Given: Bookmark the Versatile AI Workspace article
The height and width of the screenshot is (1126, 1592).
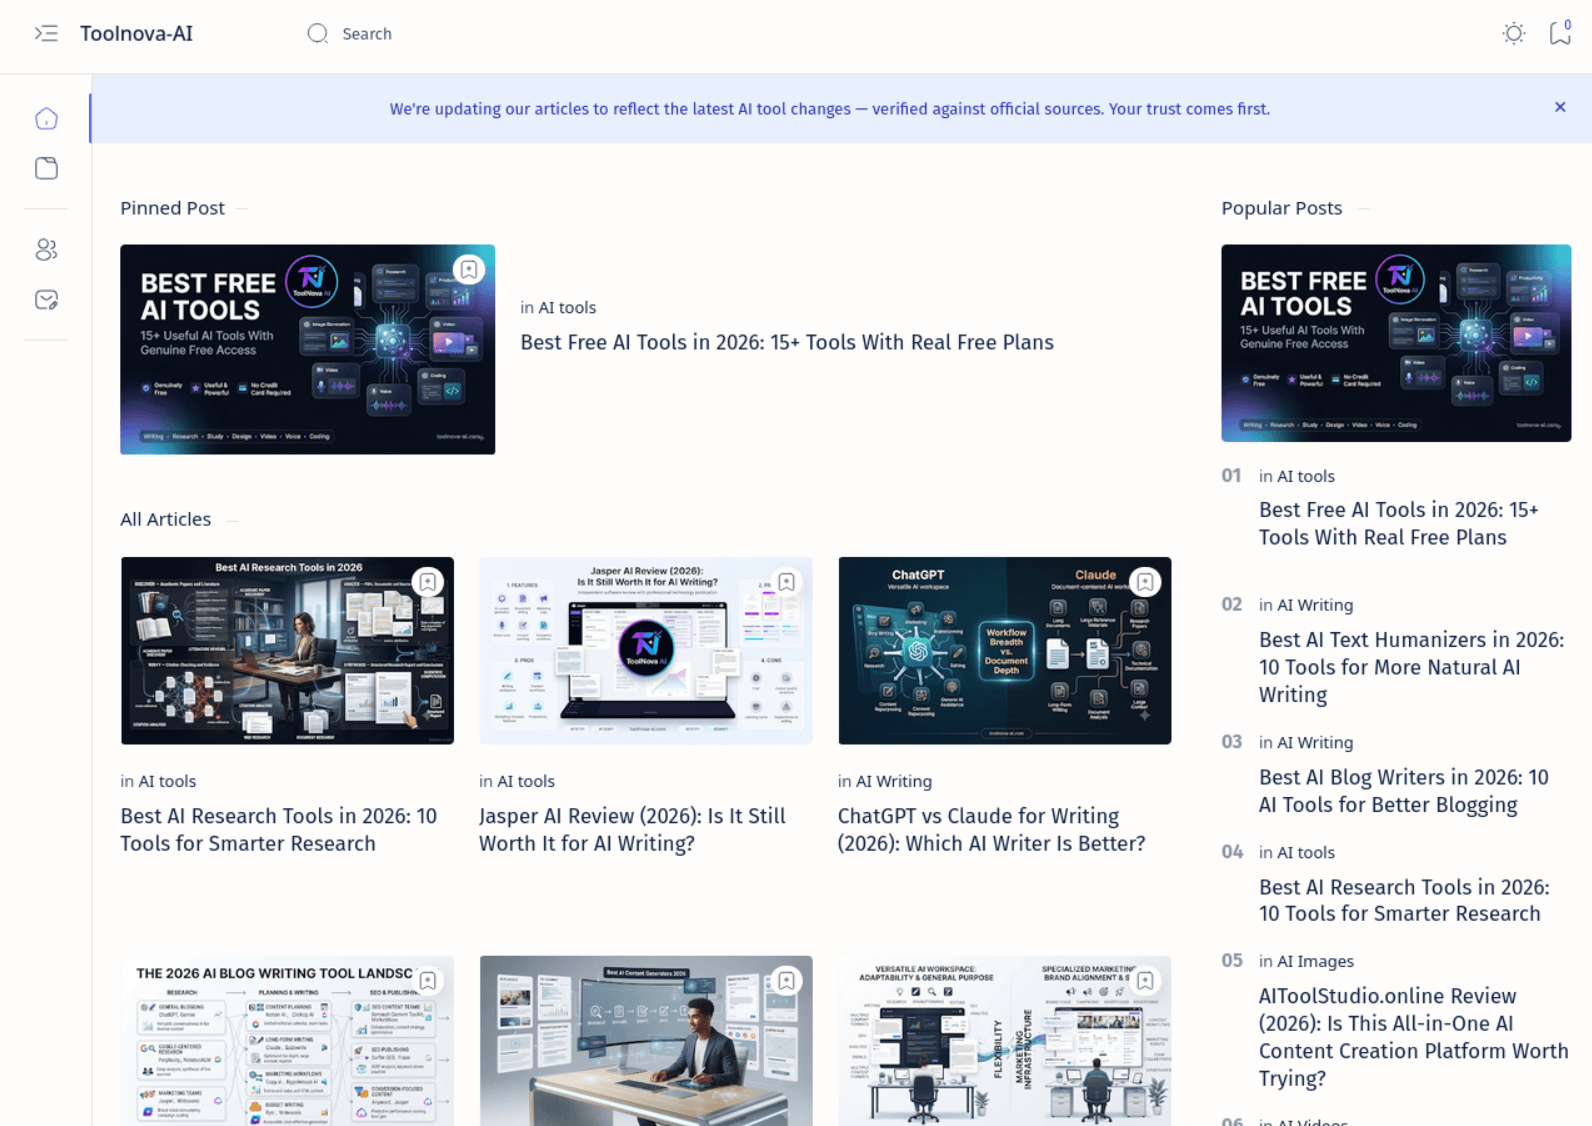Looking at the screenshot, I should [1145, 981].
